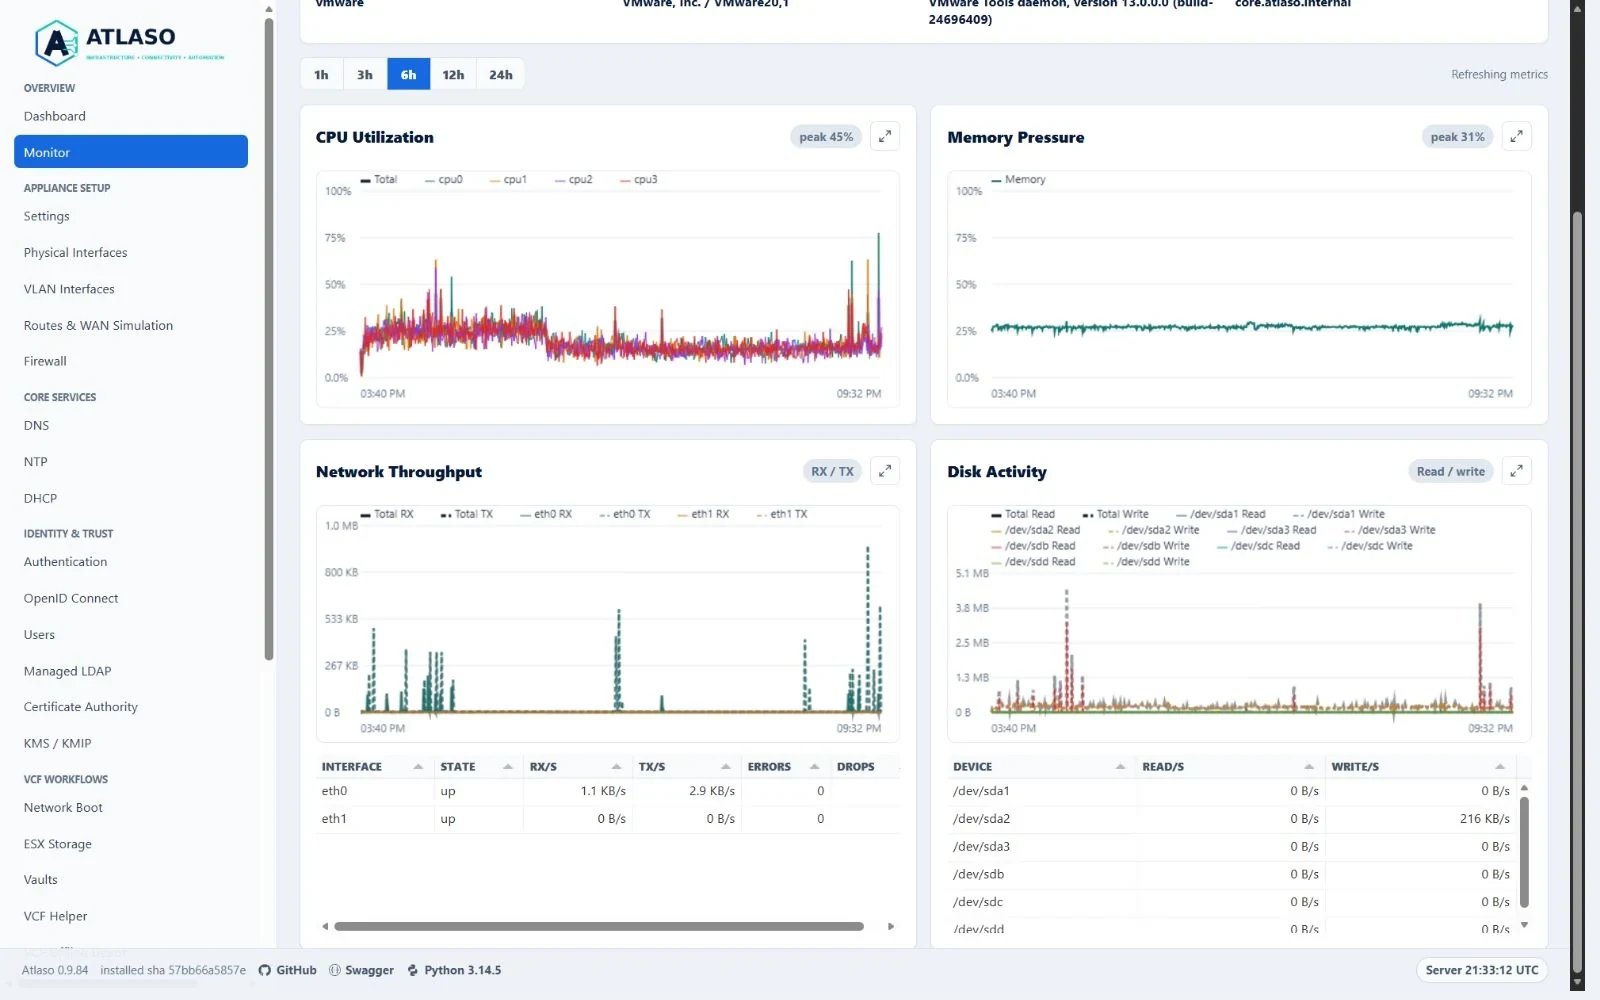Select the 1h time range
Image resolution: width=1600 pixels, height=1000 pixels.
[321, 75]
